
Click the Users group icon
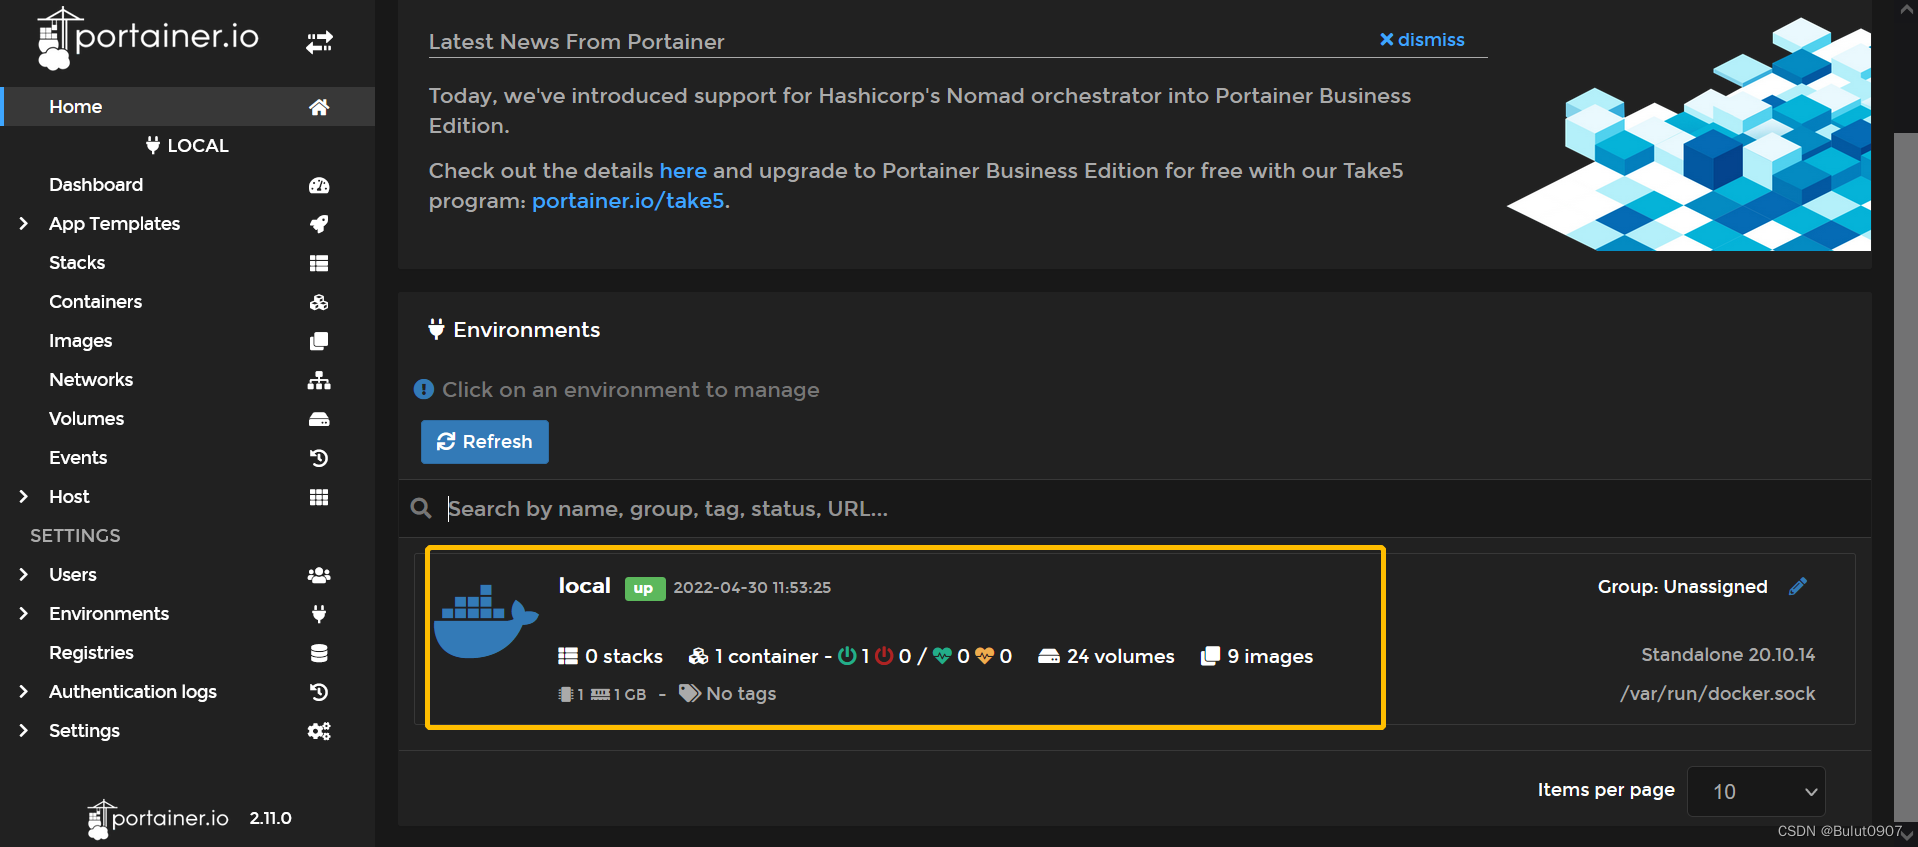click(x=319, y=575)
